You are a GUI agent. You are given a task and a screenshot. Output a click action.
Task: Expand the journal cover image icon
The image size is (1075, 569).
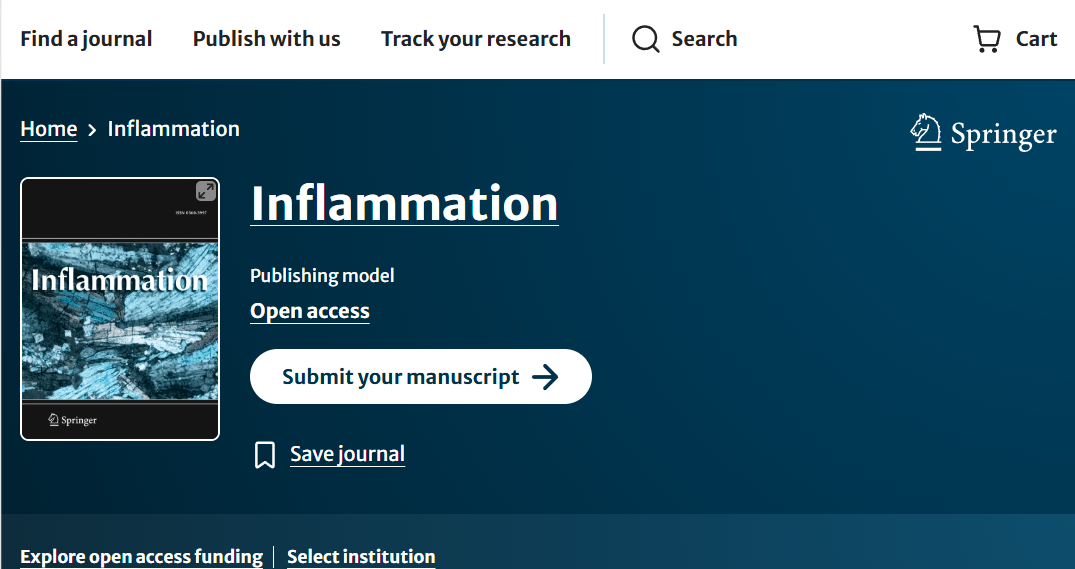tap(205, 191)
